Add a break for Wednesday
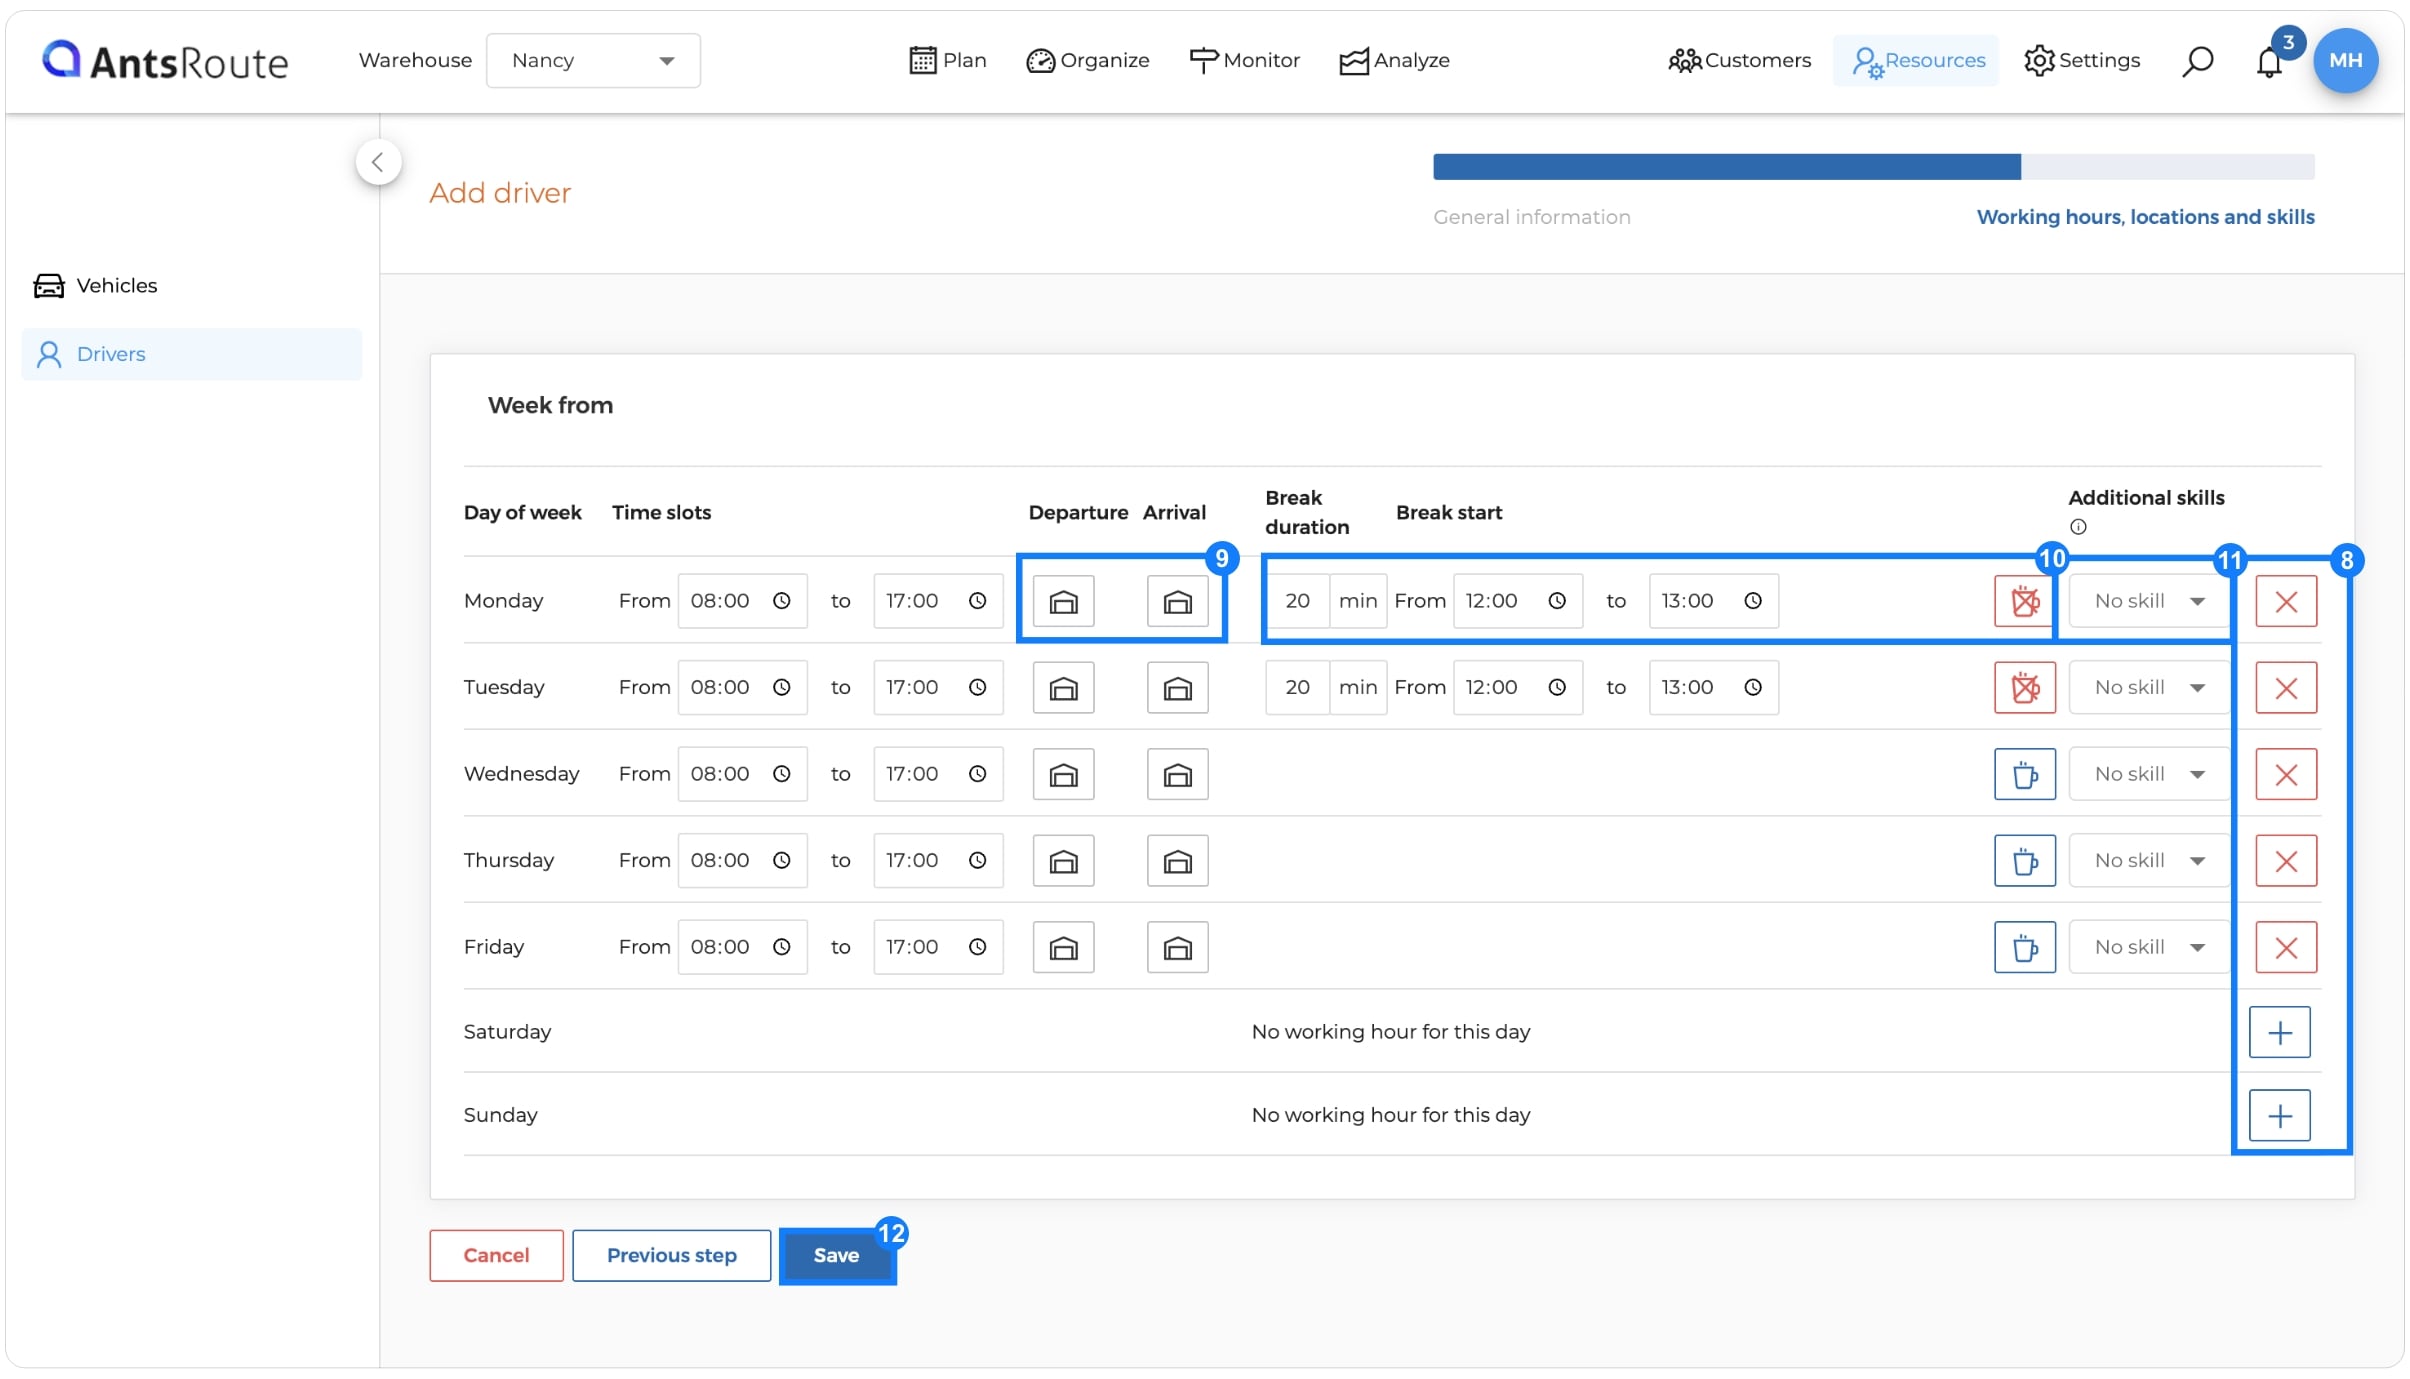The width and height of the screenshot is (2410, 1379). 2024,774
